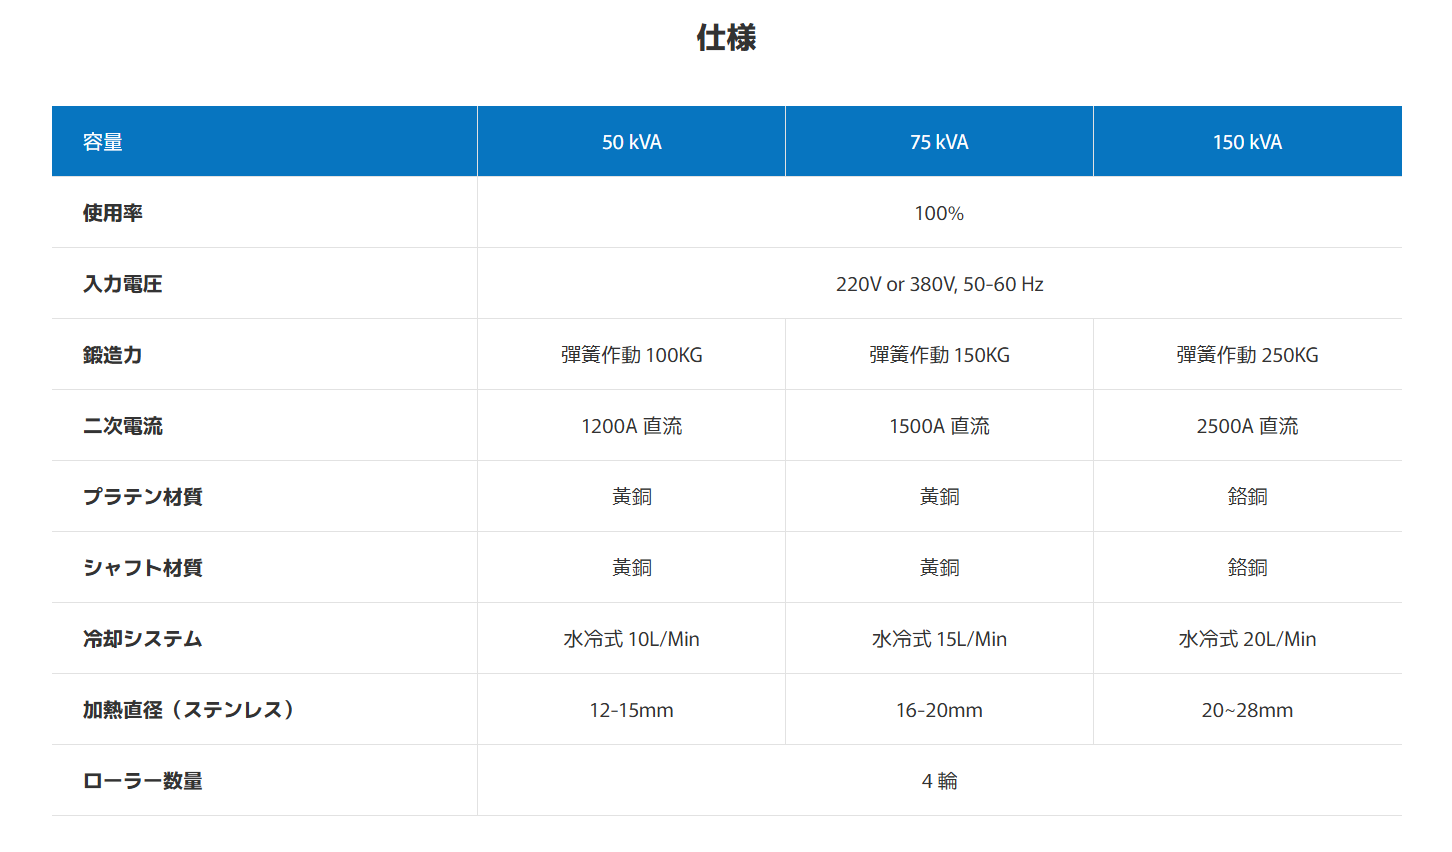
Task: Select the 使用率 row label
Action: pyautogui.click(x=113, y=213)
